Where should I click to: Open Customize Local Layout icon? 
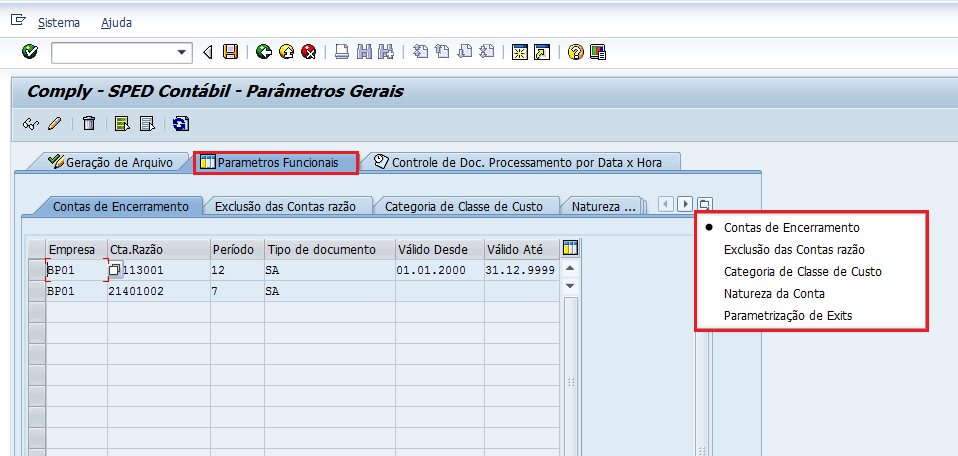pyautogui.click(x=598, y=52)
